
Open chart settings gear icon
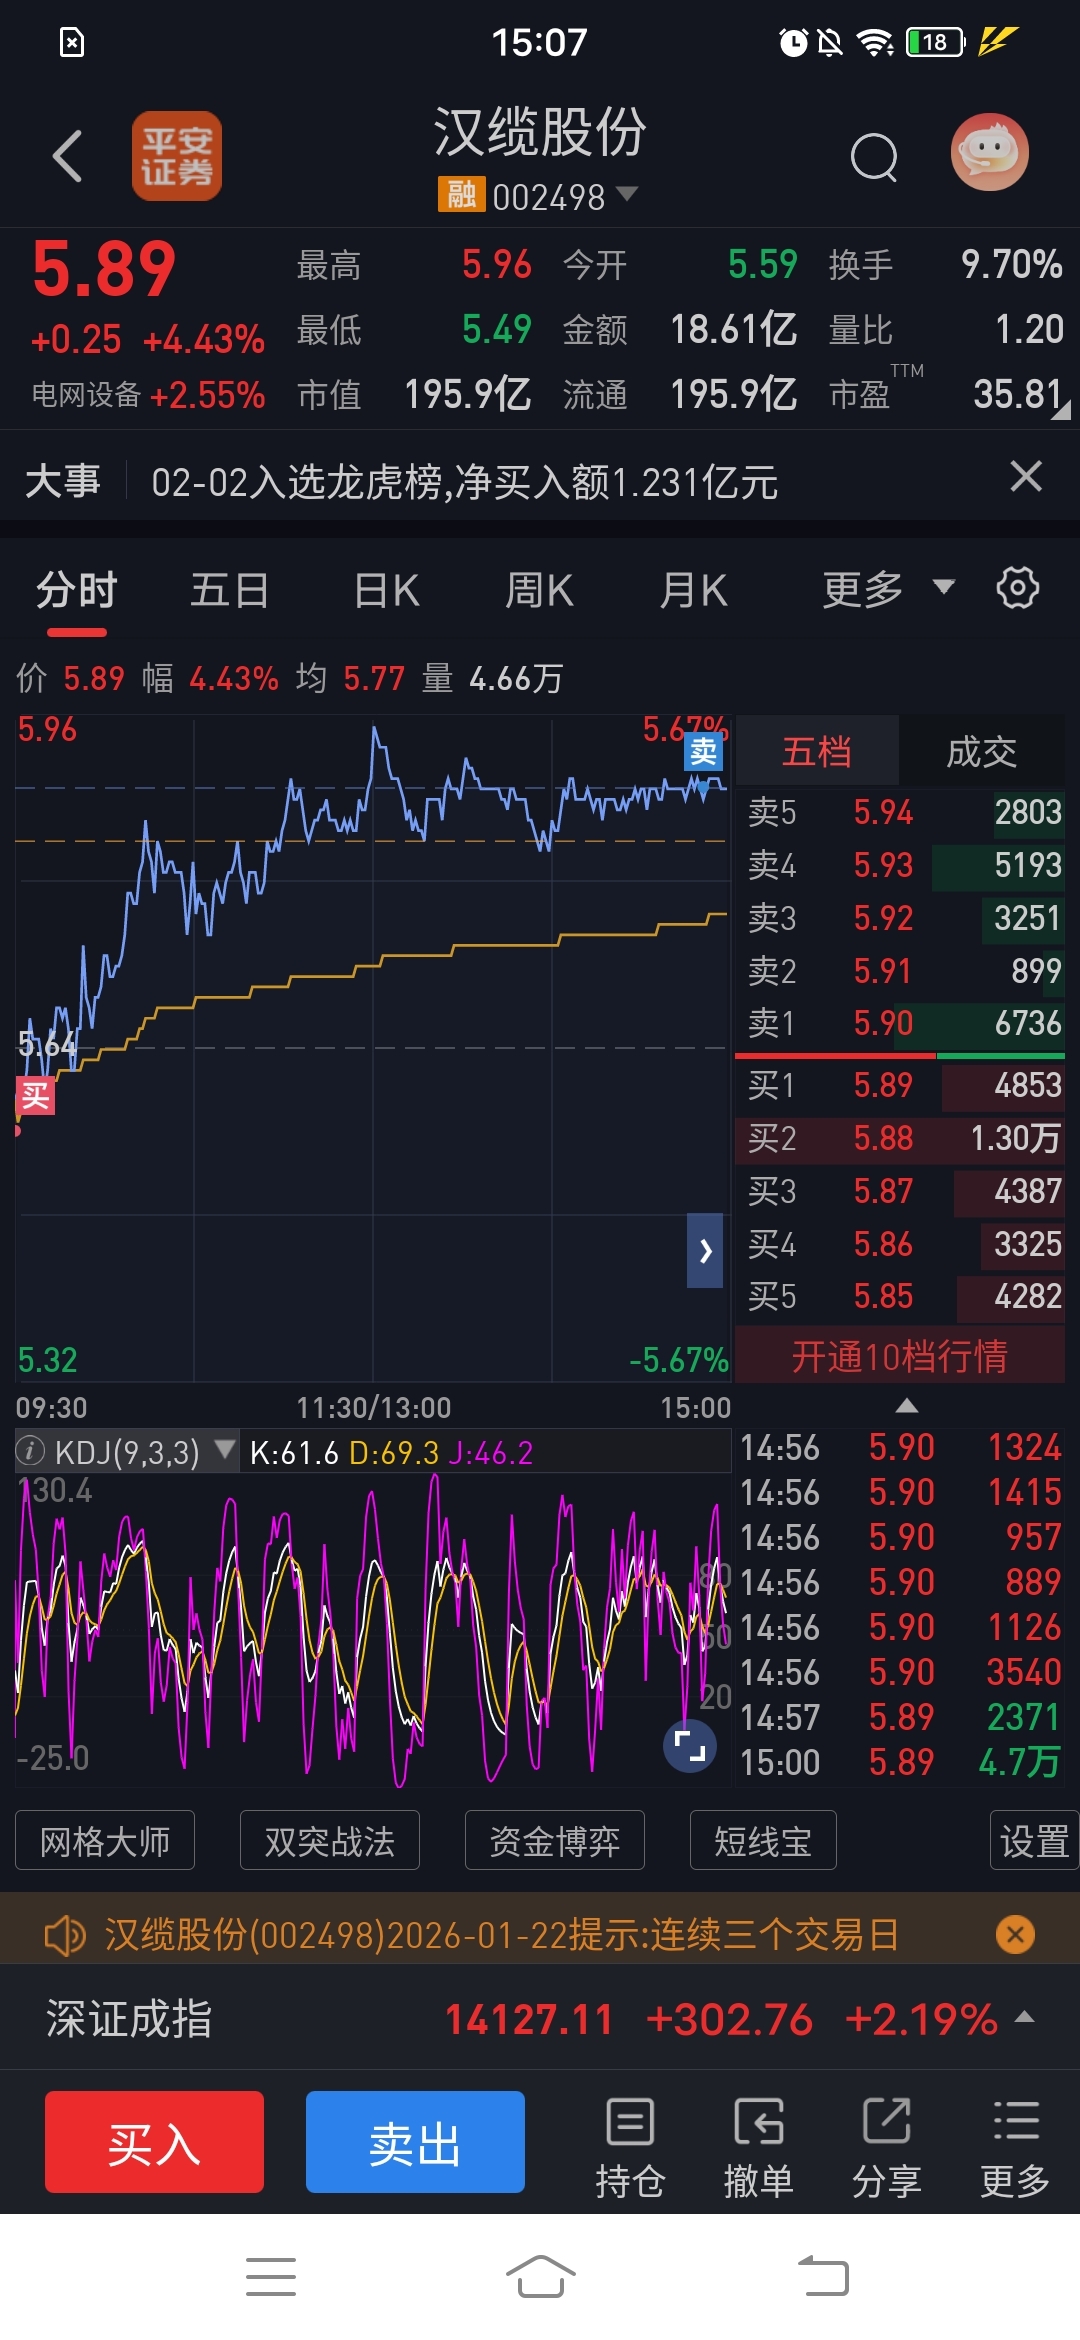(x=1018, y=588)
